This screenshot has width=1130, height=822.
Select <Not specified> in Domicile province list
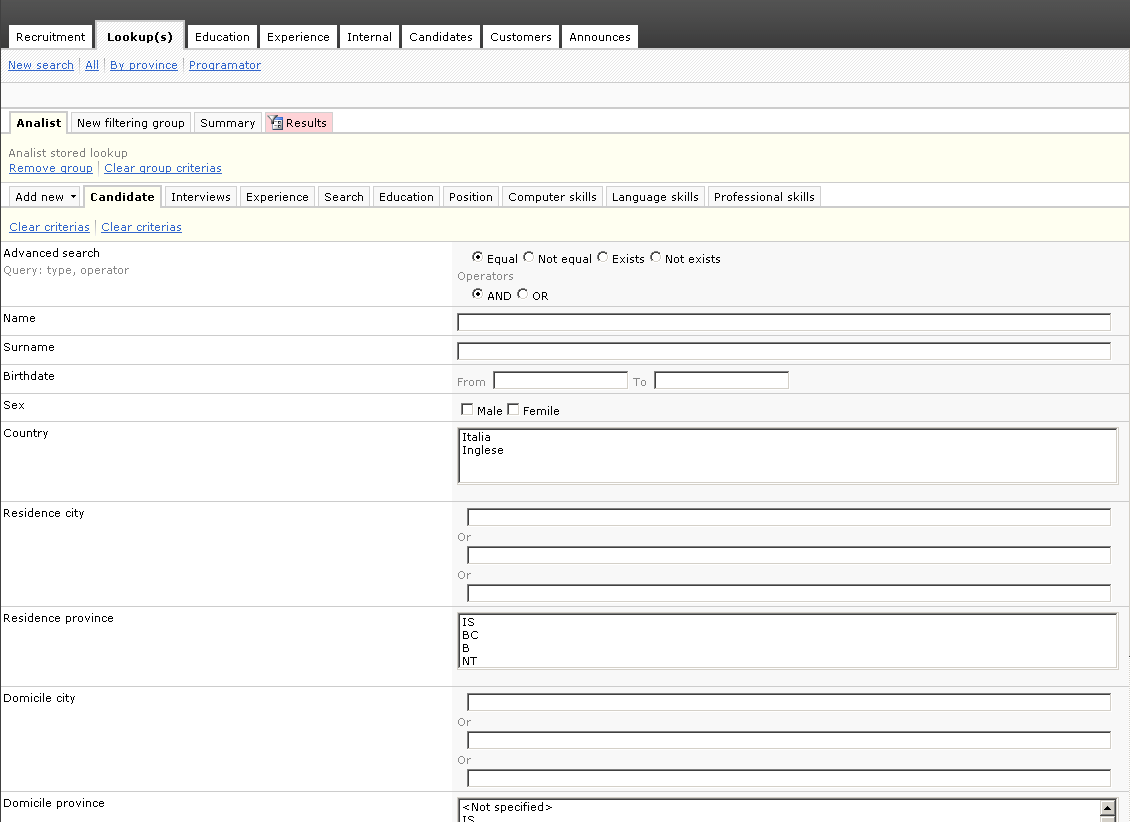[780, 808]
